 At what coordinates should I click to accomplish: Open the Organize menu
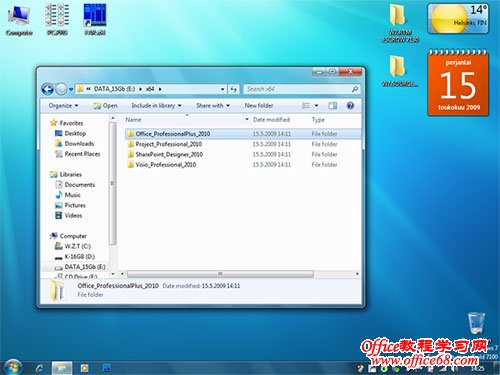pyautogui.click(x=63, y=106)
